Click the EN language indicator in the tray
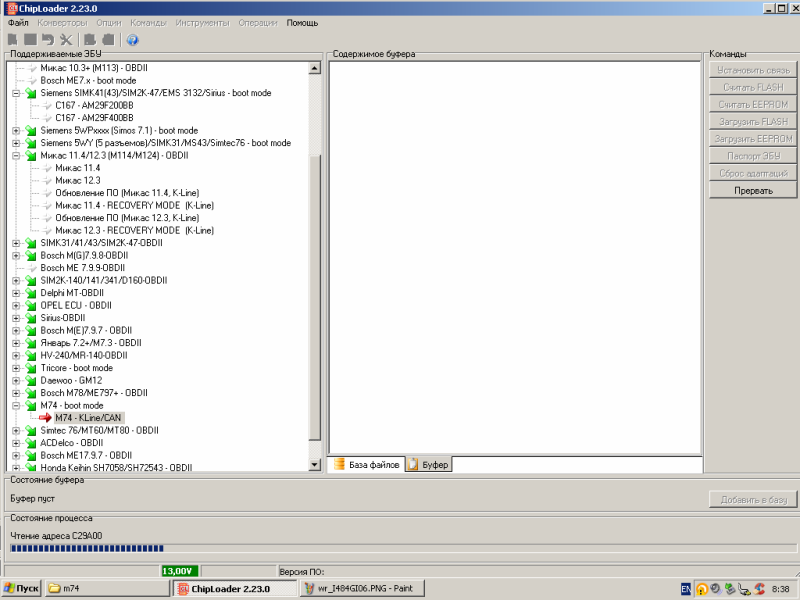Screen dimensions: 800x600 (685, 589)
